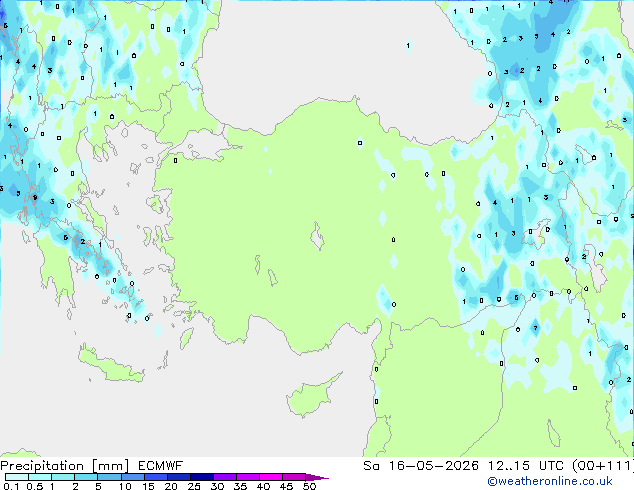Viewport: 634px width, 490px height.
Task: Click the '12..15 UTC' time text
Action: point(525,466)
